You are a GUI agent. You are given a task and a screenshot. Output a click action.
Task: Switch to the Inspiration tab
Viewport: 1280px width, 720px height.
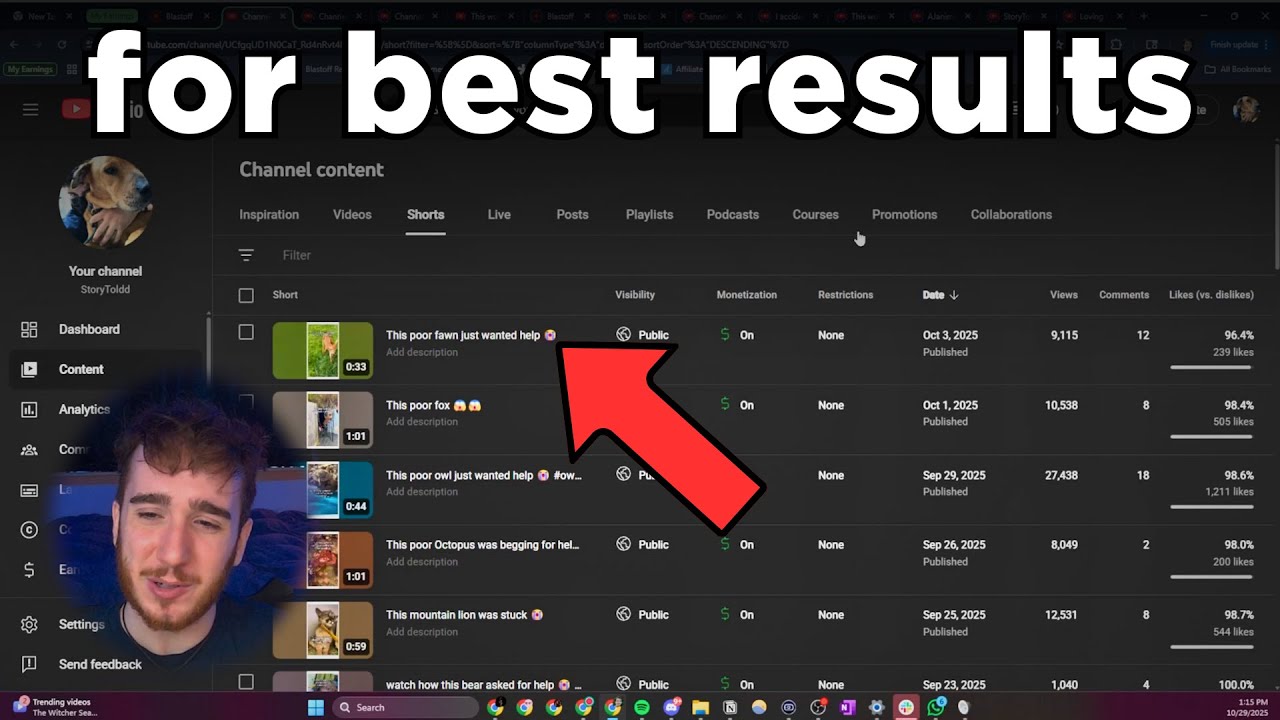coord(269,215)
